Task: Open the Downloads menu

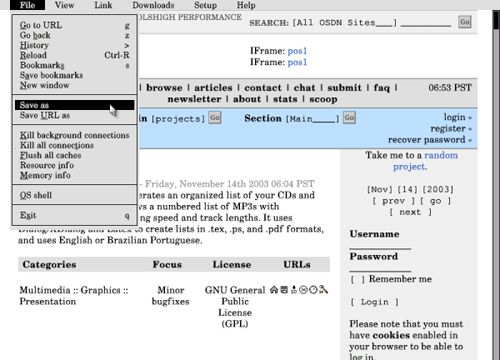Action: point(153,5)
